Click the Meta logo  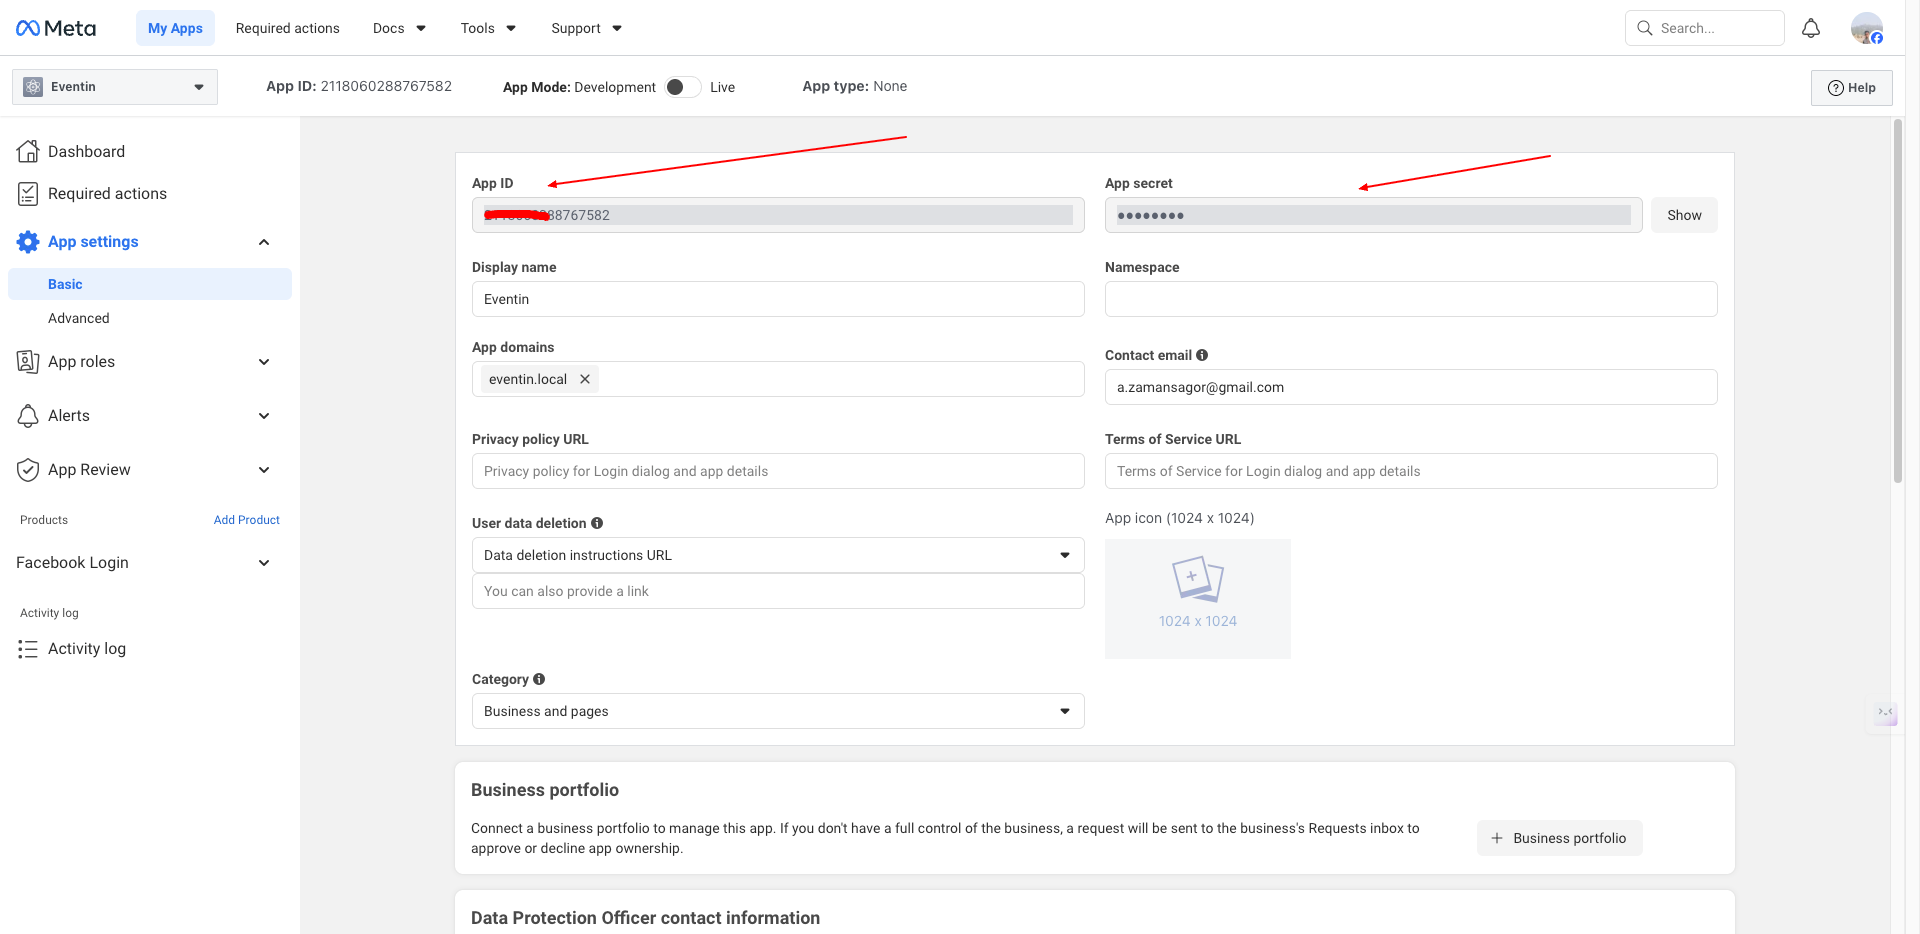pos(56,28)
